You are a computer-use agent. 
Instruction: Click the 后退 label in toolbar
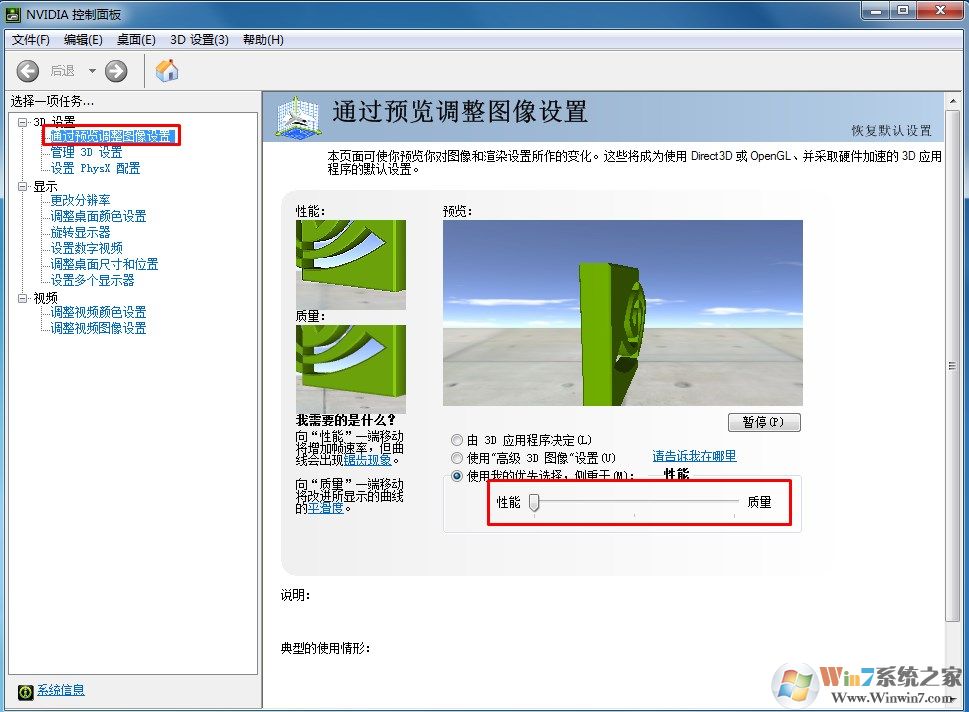pos(62,71)
